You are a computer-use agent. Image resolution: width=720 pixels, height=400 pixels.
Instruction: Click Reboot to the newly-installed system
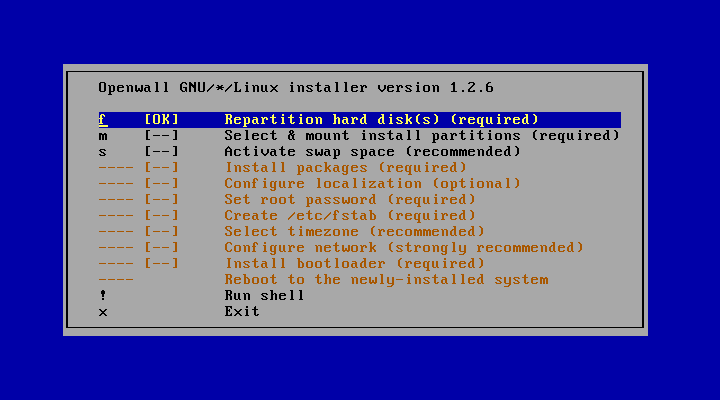(386, 280)
